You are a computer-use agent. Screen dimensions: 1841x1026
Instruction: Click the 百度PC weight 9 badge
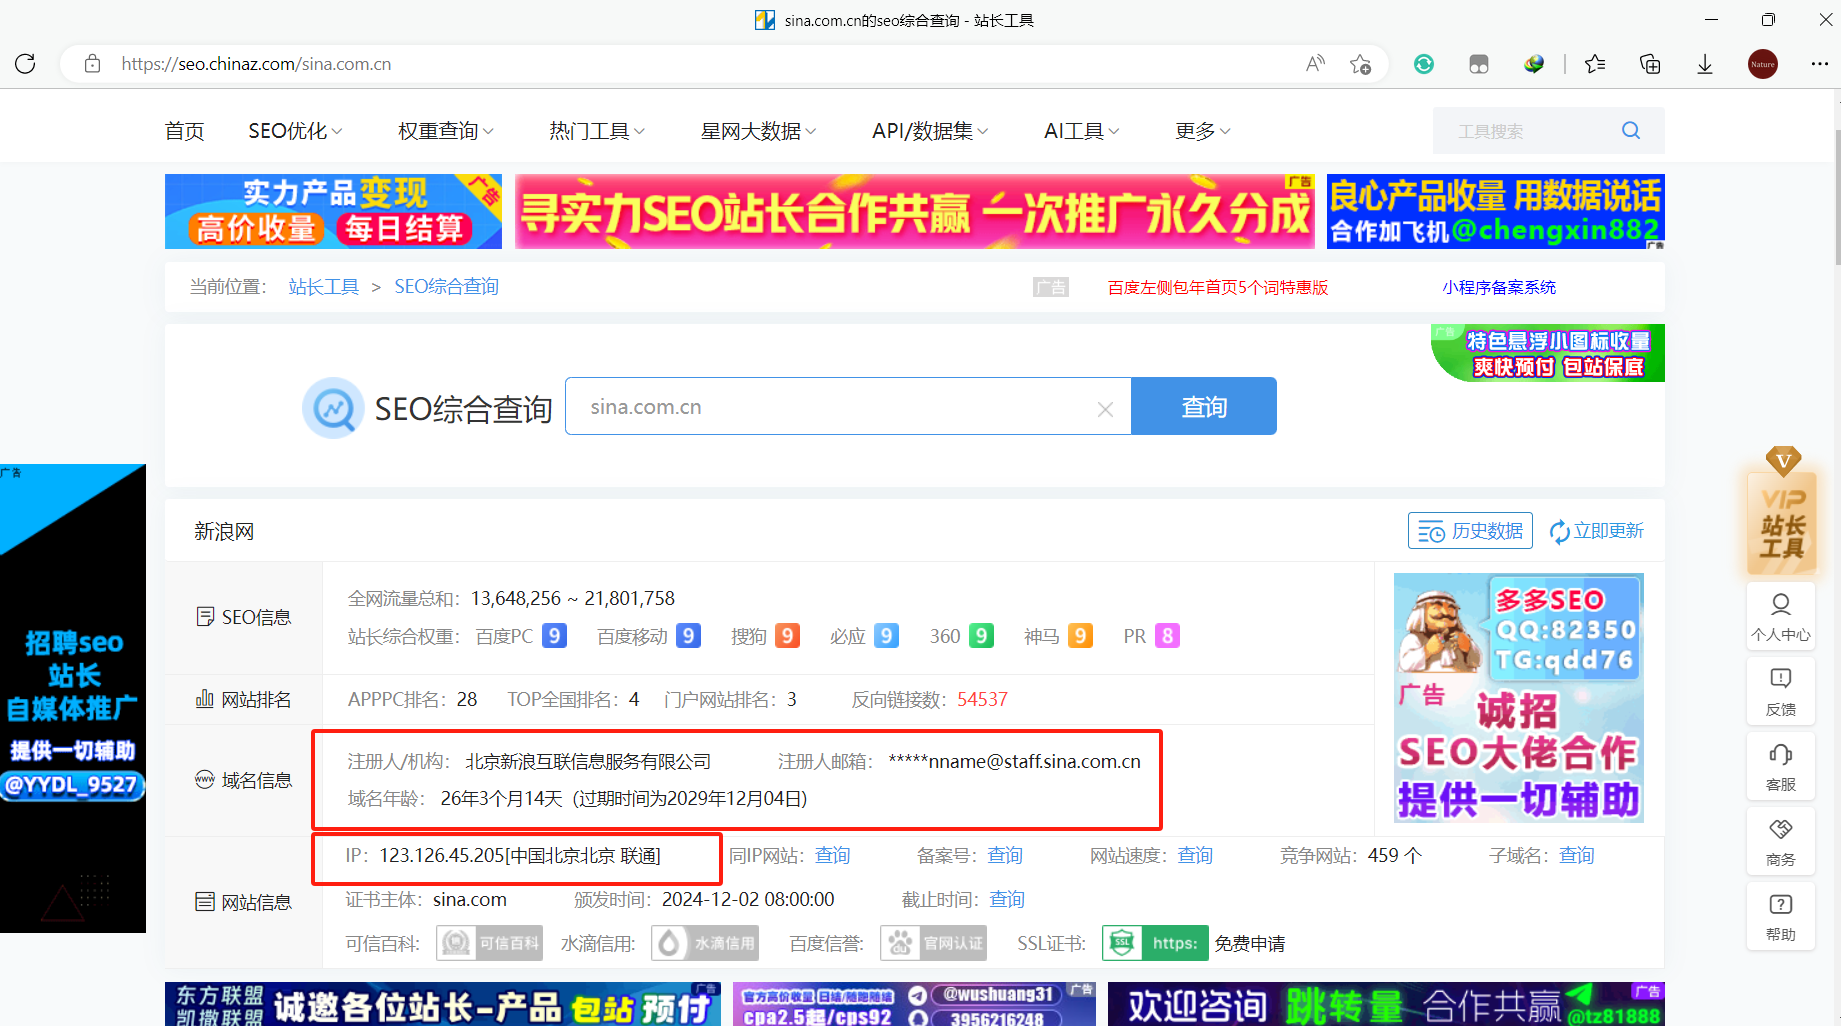point(554,636)
